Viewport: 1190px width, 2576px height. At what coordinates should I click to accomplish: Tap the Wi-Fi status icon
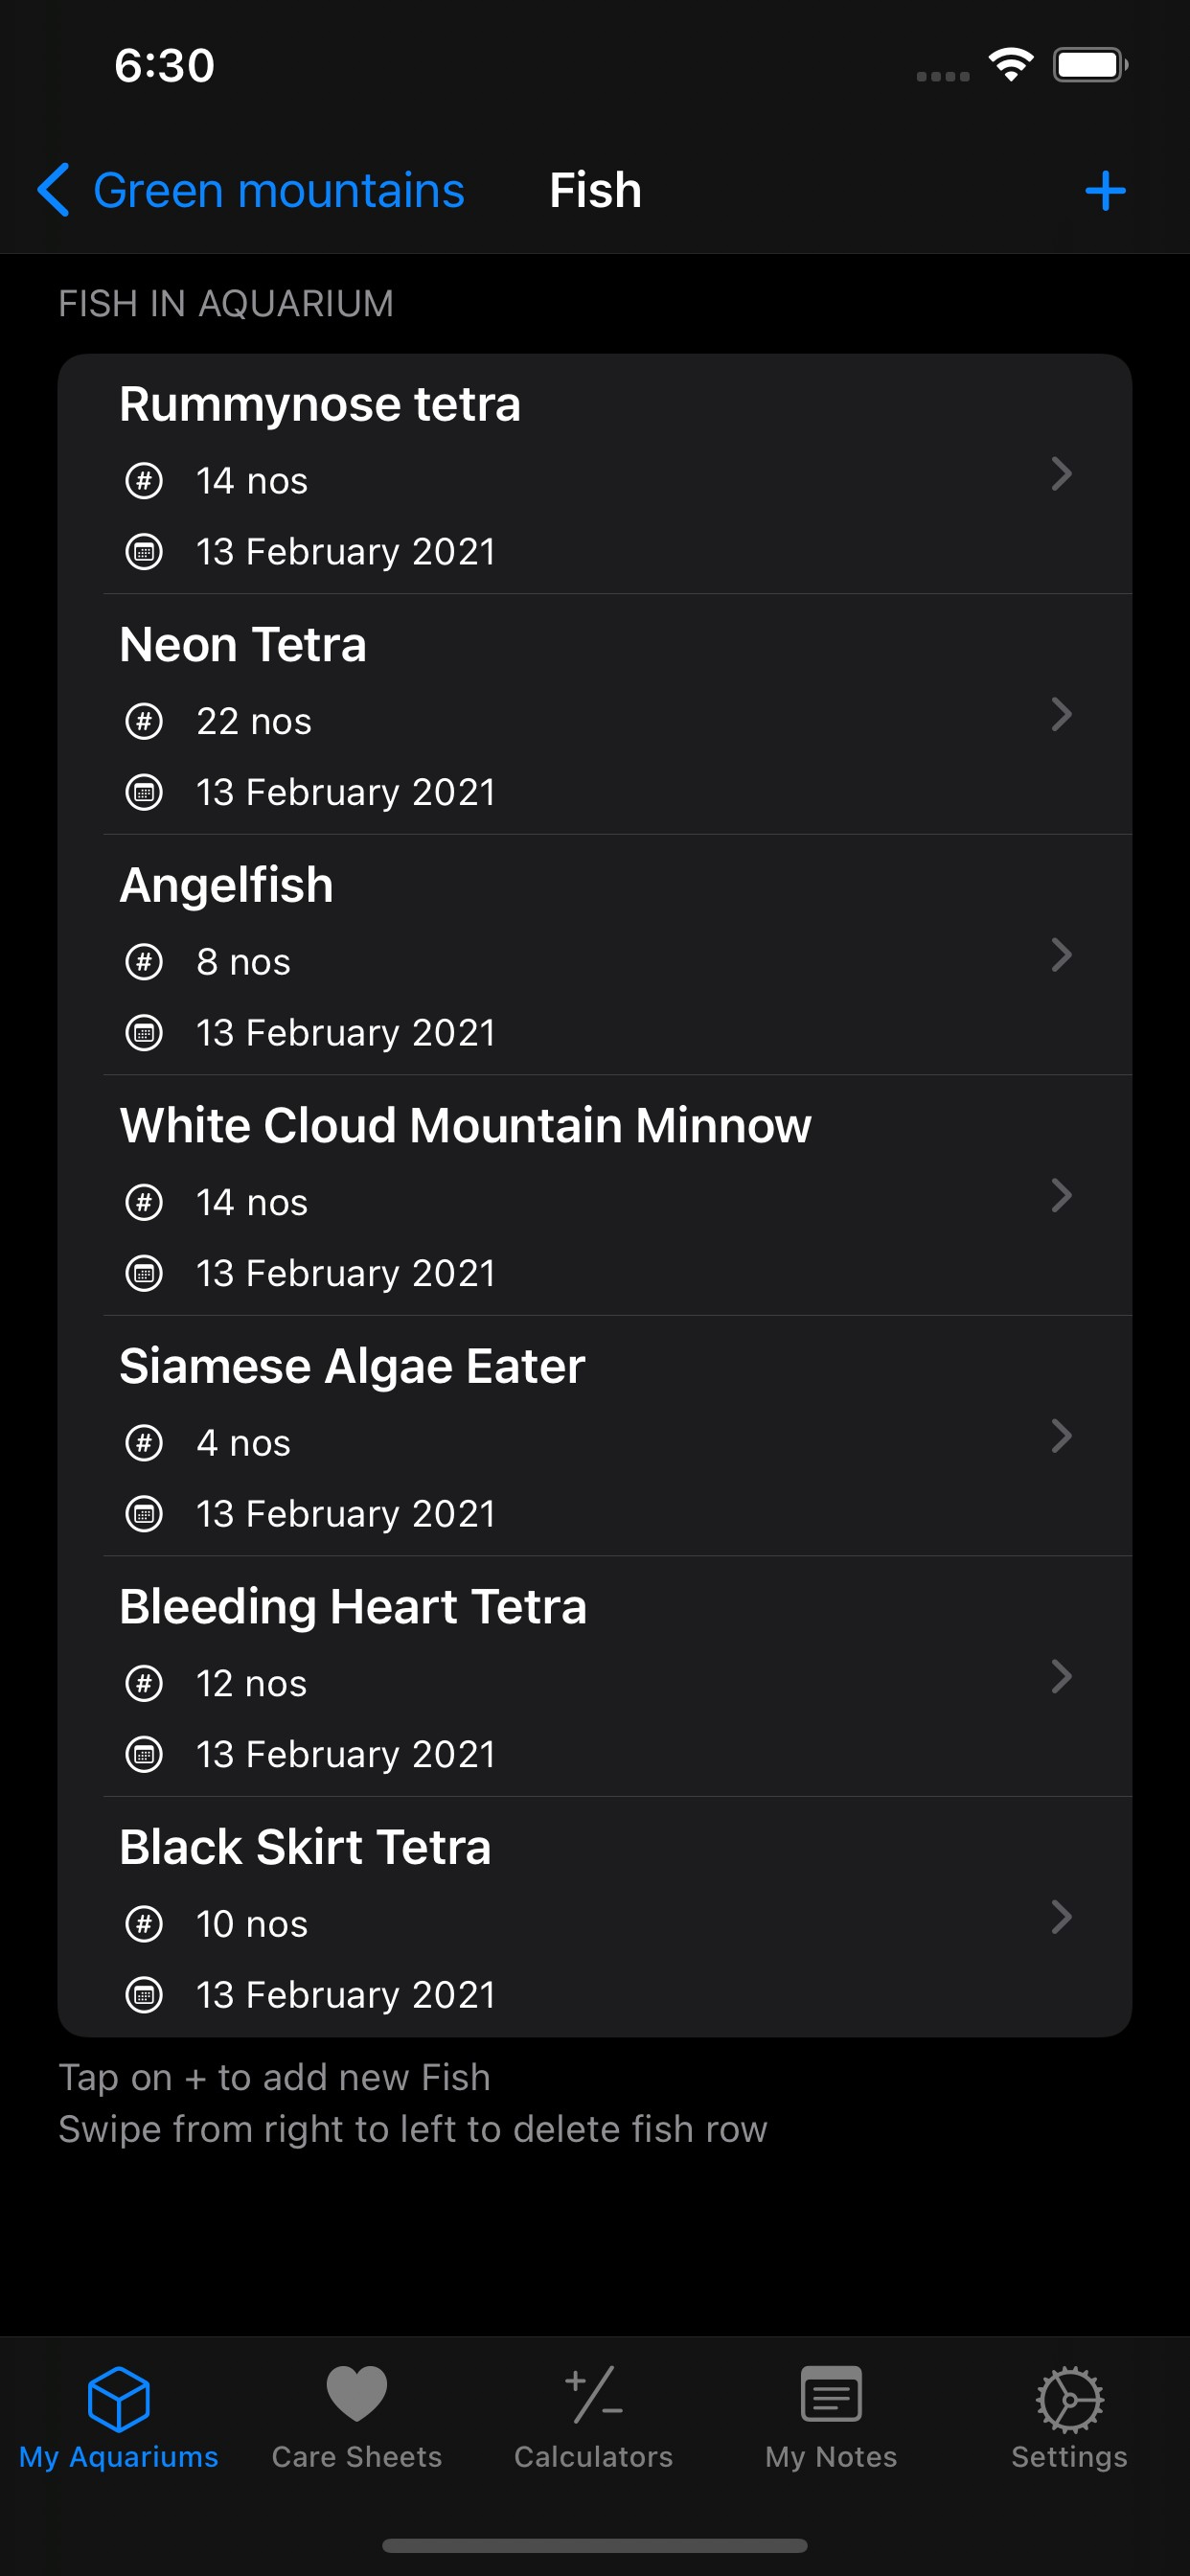1011,65
